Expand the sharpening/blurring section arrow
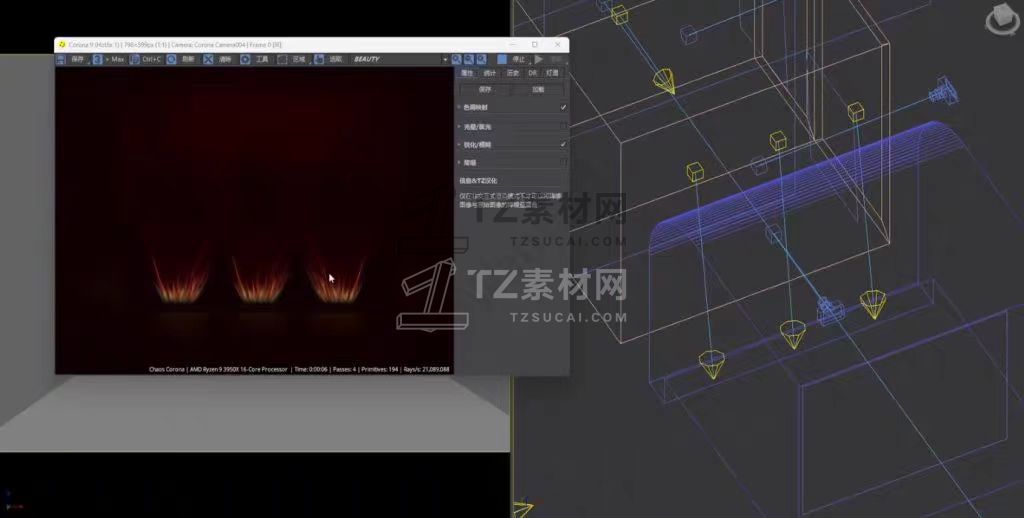The image size is (1024, 518). click(459, 144)
